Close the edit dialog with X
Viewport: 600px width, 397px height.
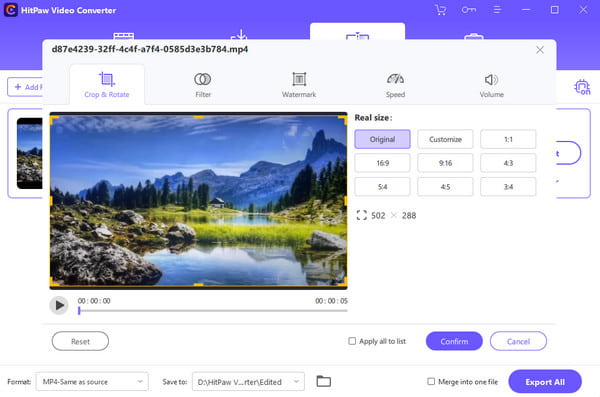[540, 50]
